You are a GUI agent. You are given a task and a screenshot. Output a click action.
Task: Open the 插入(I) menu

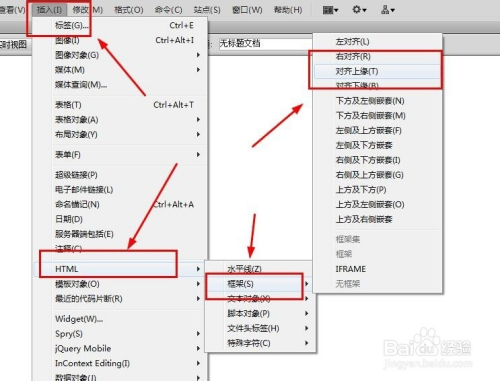(49, 10)
